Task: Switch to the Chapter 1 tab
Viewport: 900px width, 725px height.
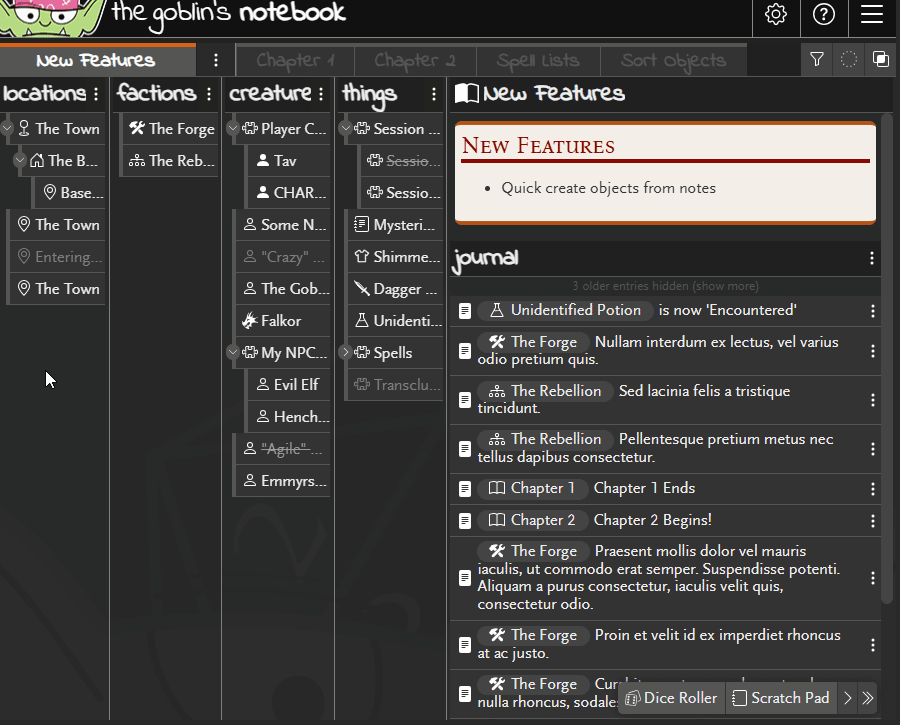Action: [295, 60]
